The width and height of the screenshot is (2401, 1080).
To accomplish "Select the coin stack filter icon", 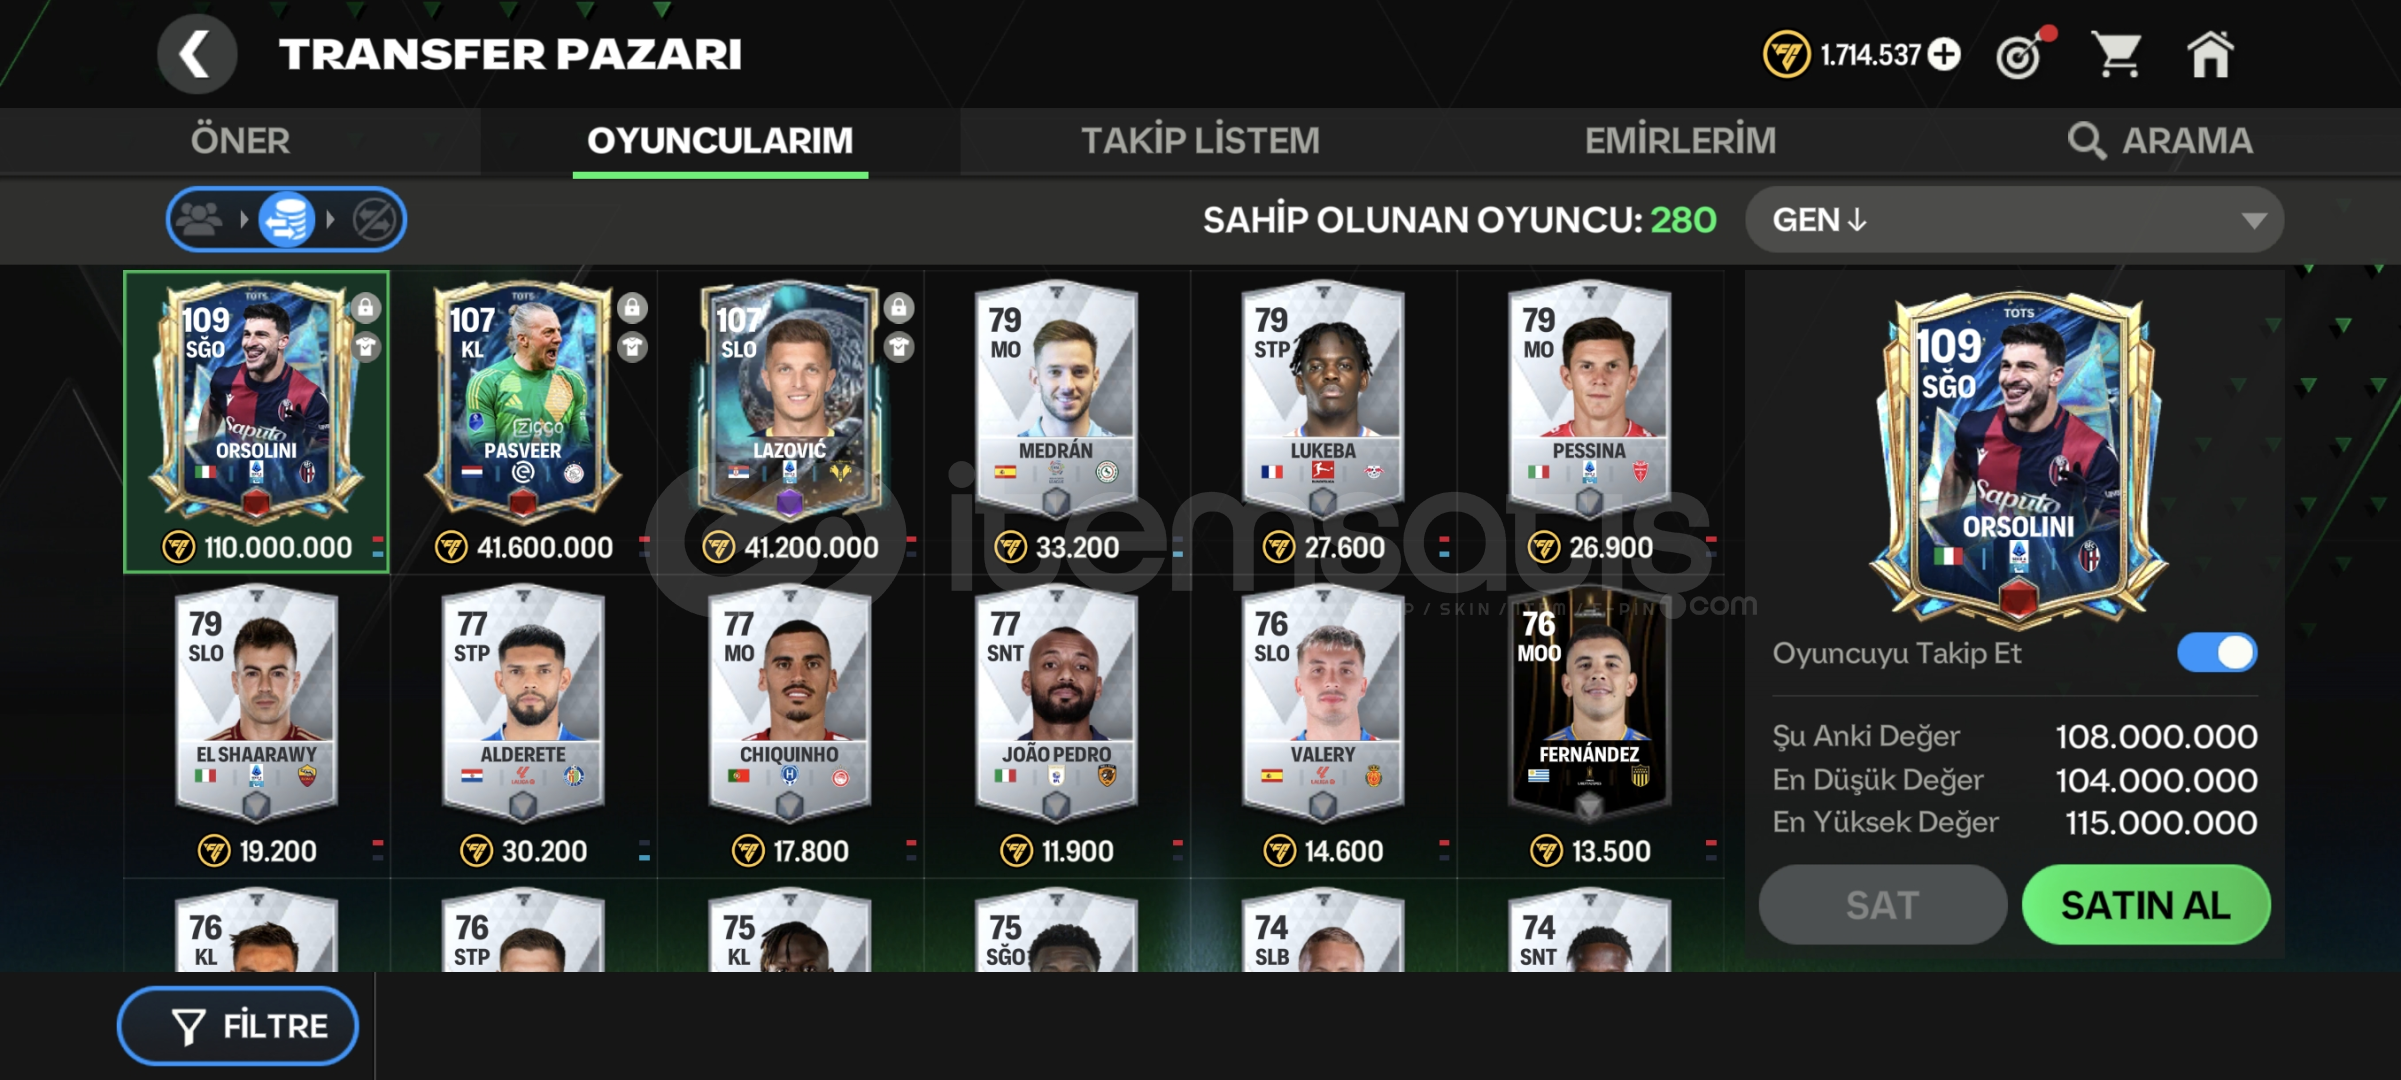I will click(287, 219).
